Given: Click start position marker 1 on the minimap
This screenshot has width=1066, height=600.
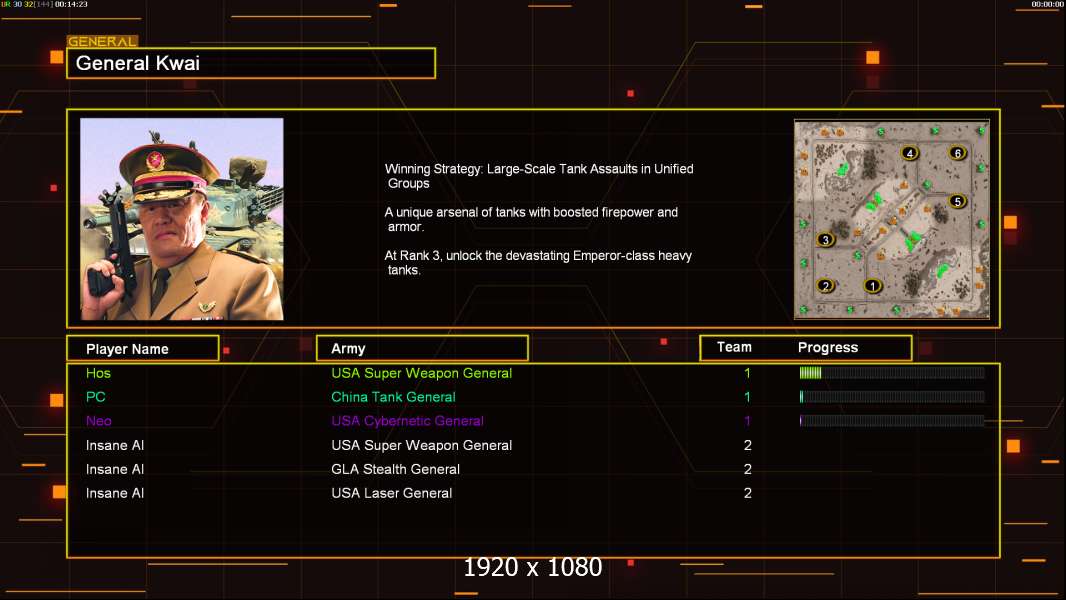Looking at the screenshot, I should [873, 286].
